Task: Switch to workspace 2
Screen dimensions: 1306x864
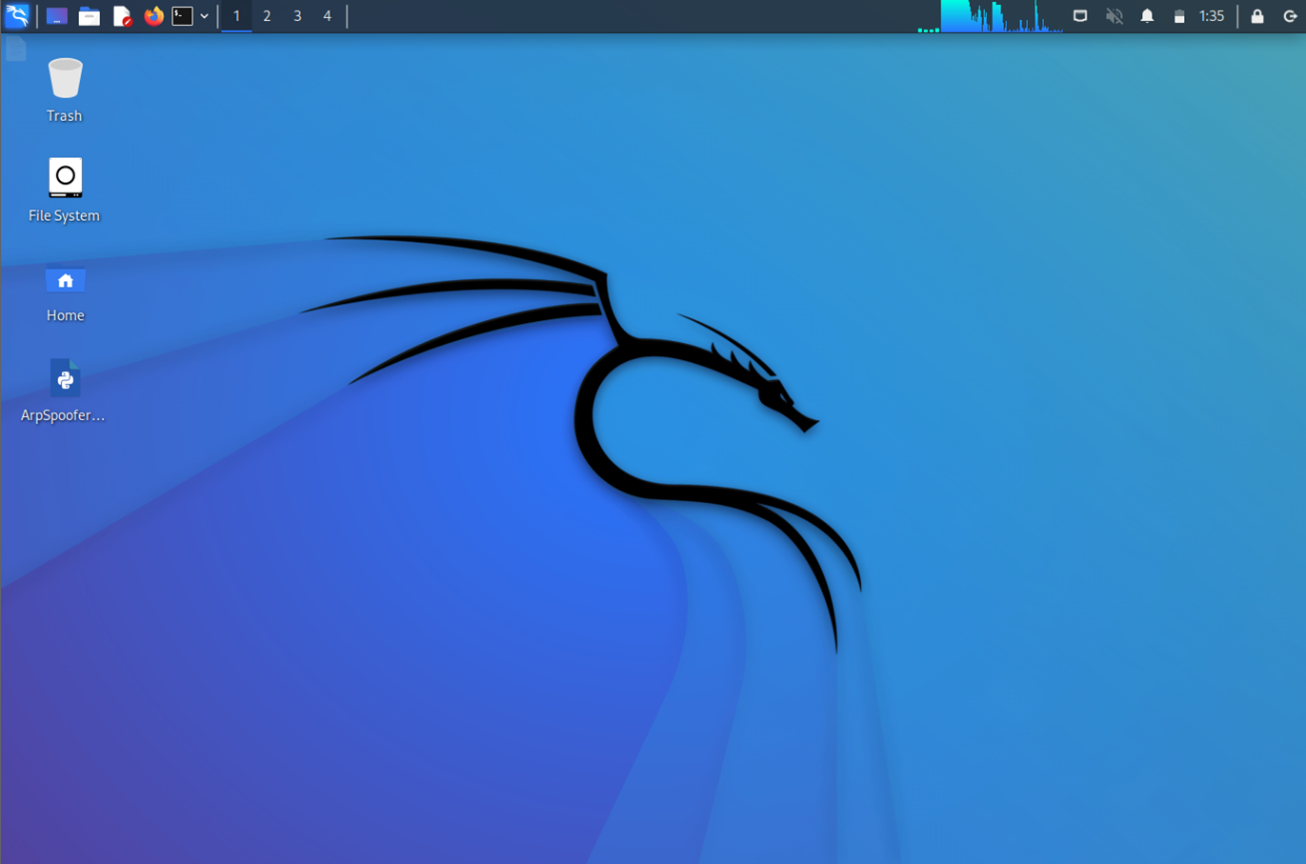Action: pos(267,16)
